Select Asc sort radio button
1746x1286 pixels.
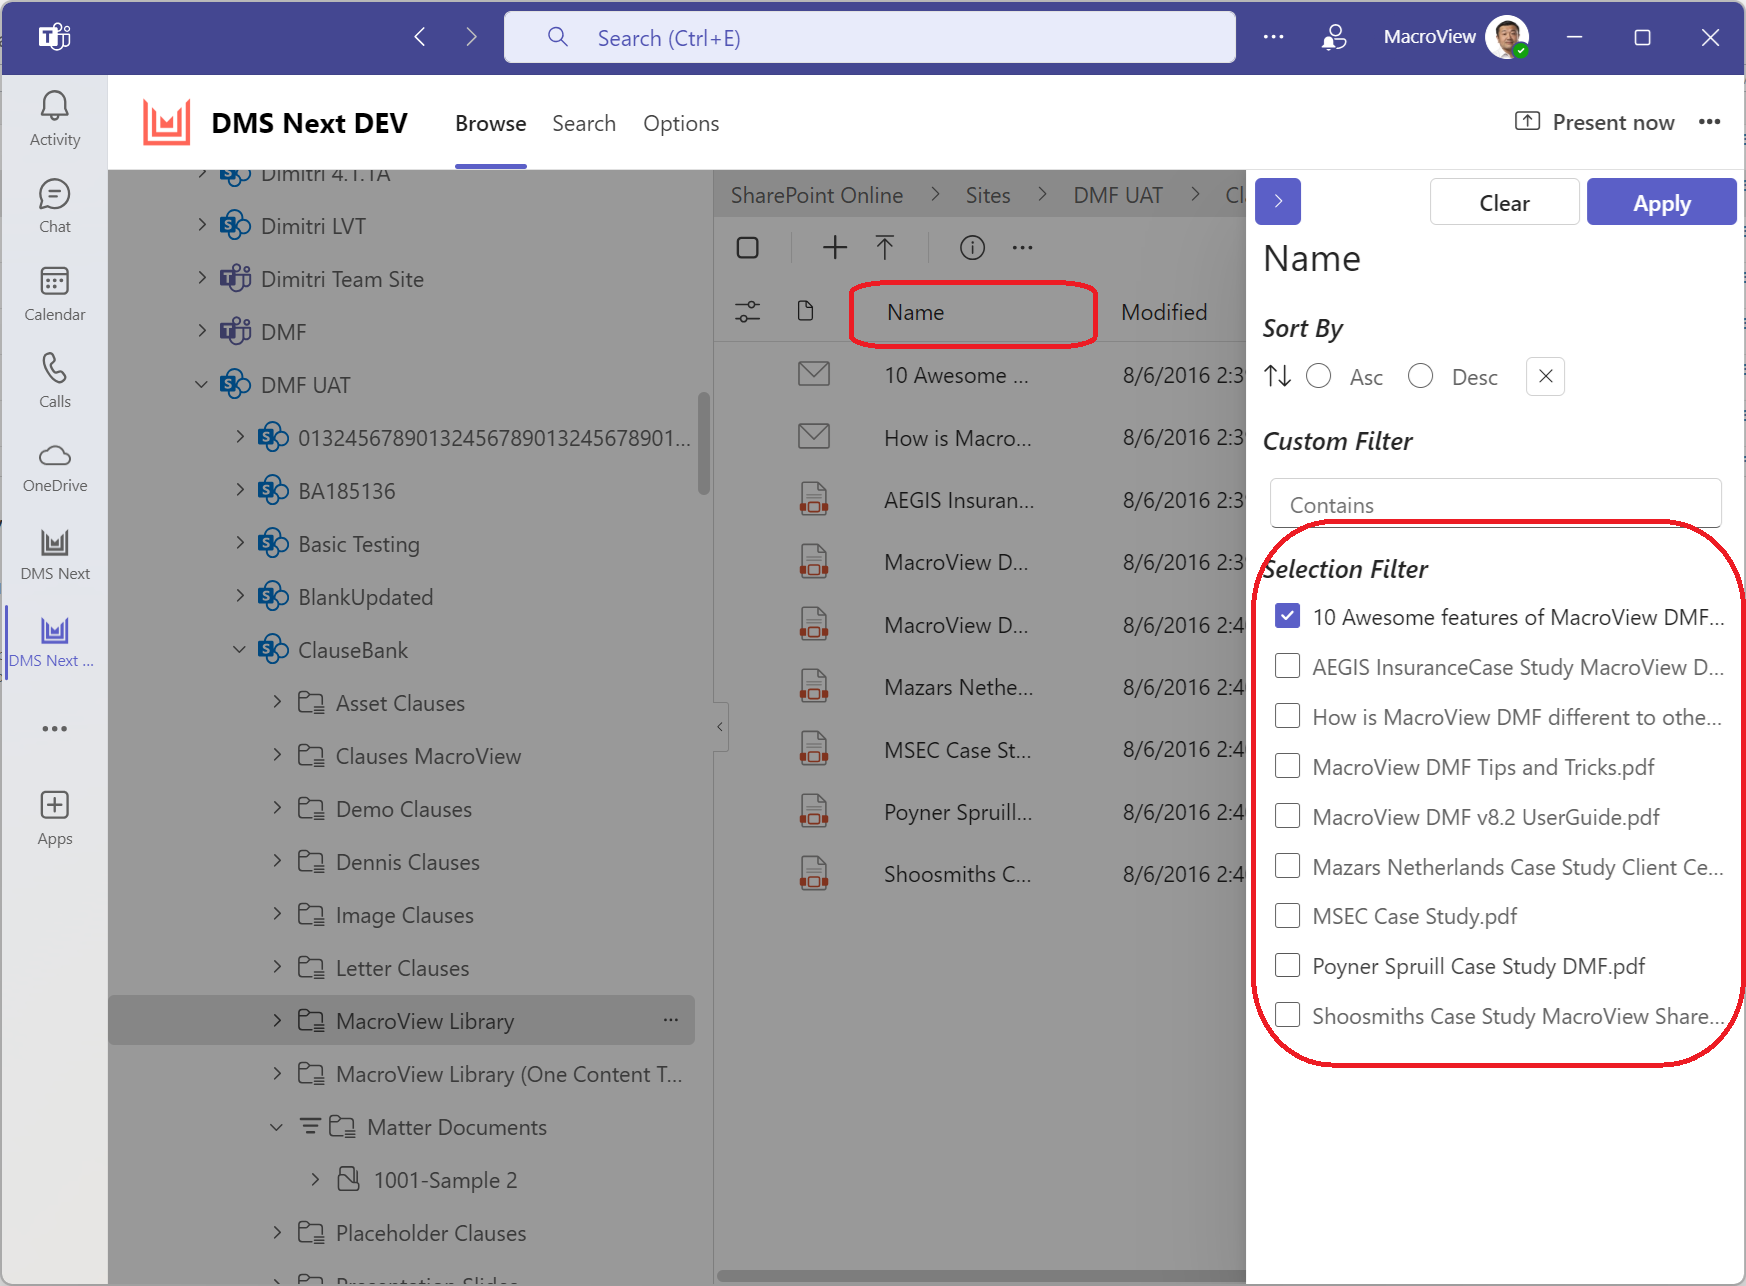click(1319, 376)
